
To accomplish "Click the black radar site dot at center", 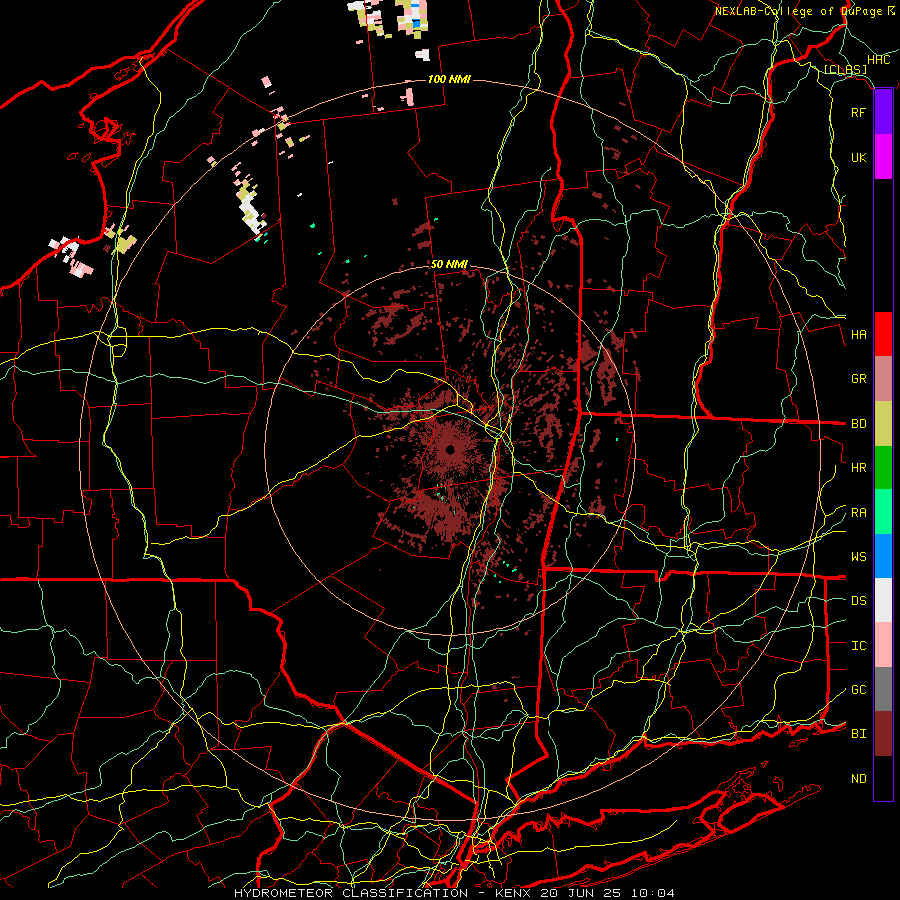I will click(451, 449).
